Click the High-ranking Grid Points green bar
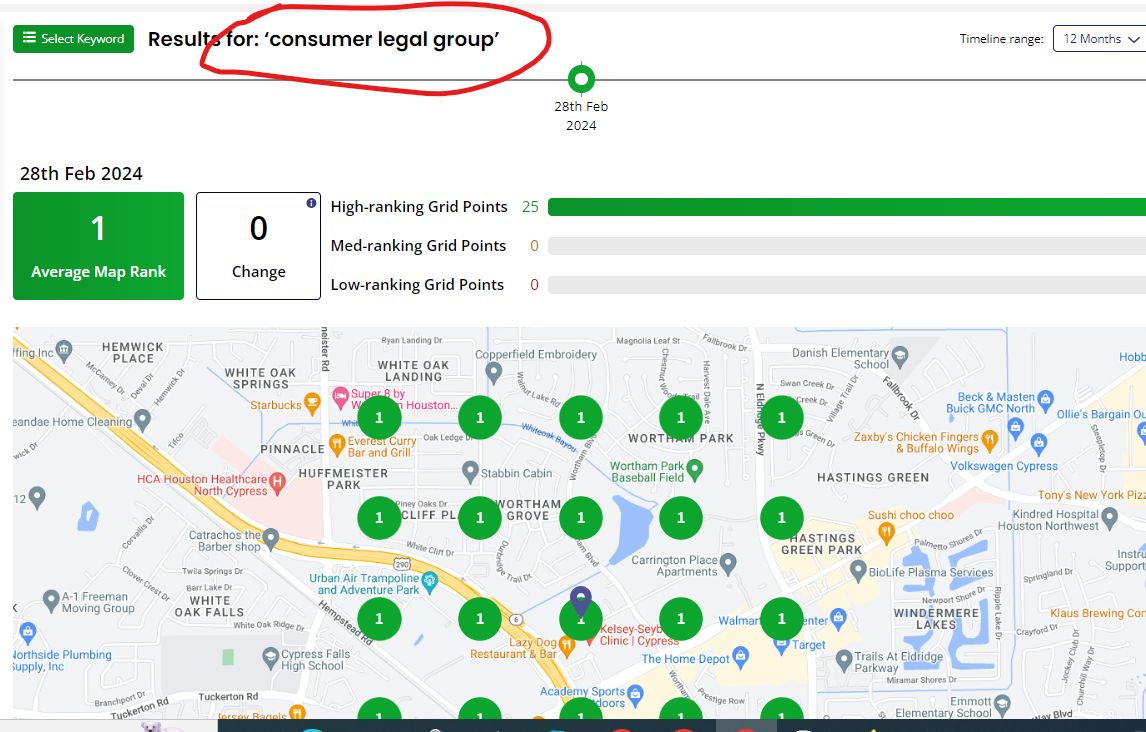 coord(846,207)
